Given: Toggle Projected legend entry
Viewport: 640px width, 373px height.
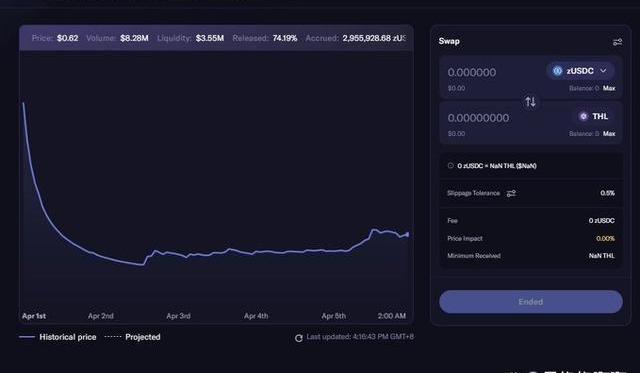Looking at the screenshot, I should 133,337.
